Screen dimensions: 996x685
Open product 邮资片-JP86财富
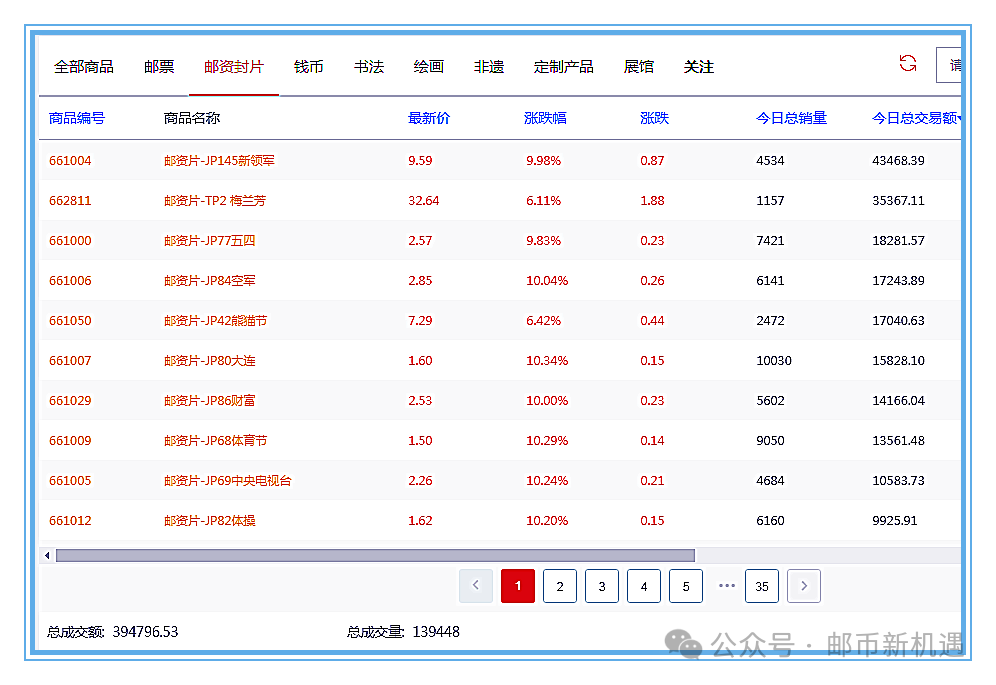pos(210,401)
